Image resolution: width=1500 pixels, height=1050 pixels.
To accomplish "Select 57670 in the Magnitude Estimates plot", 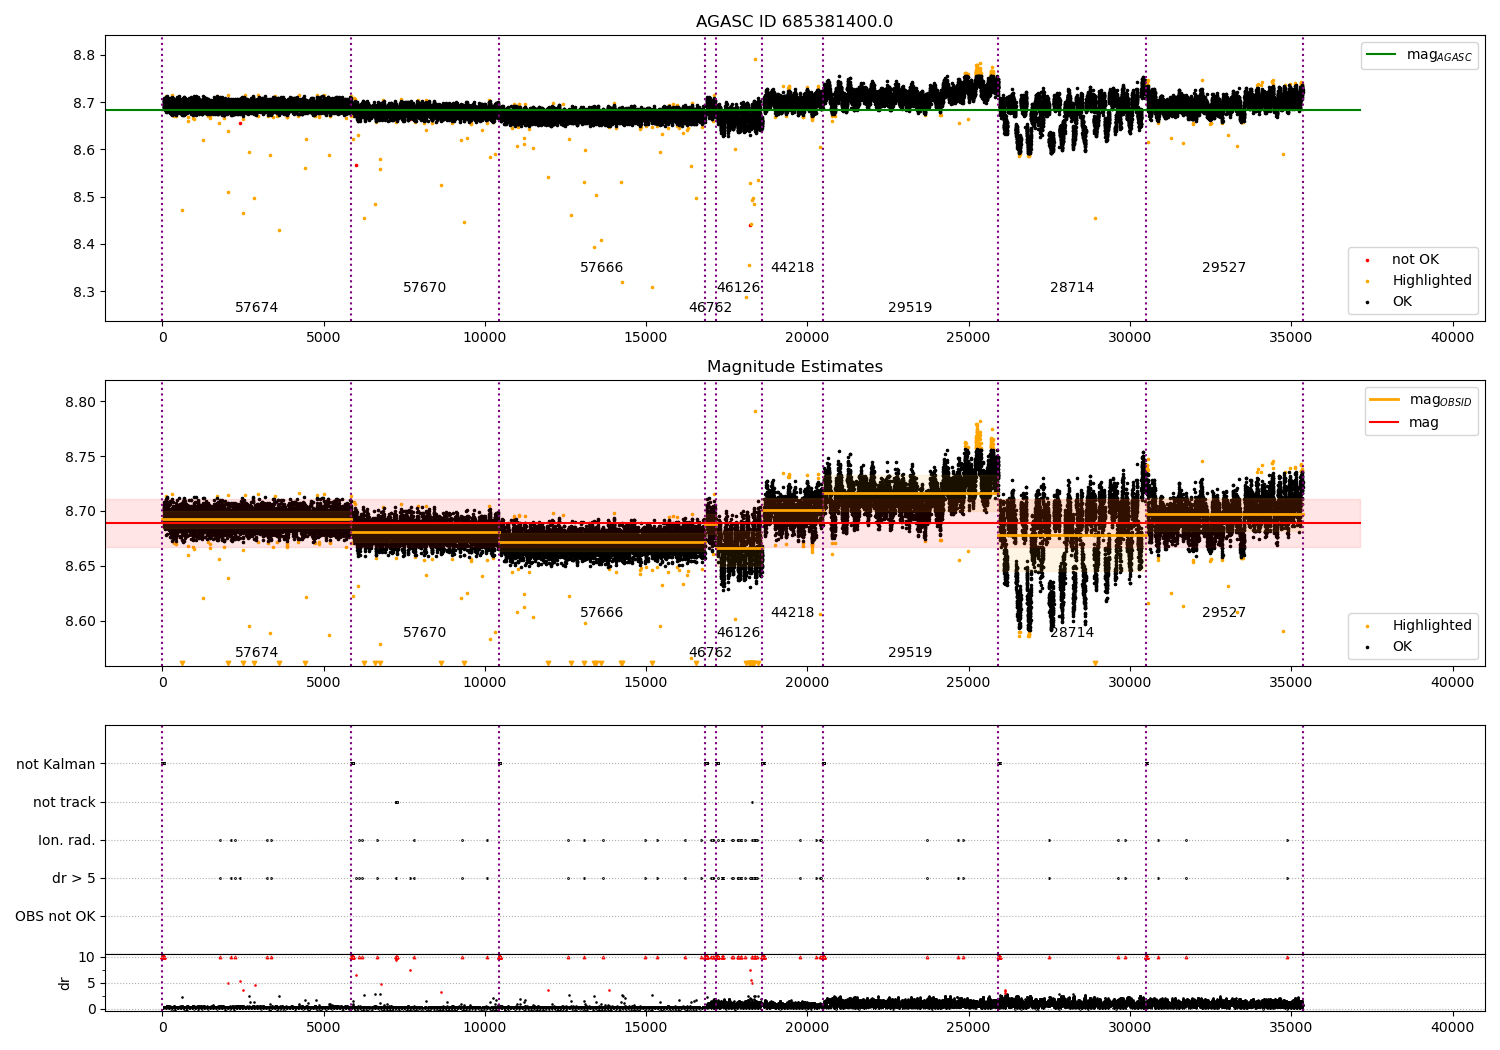I will coord(424,633).
